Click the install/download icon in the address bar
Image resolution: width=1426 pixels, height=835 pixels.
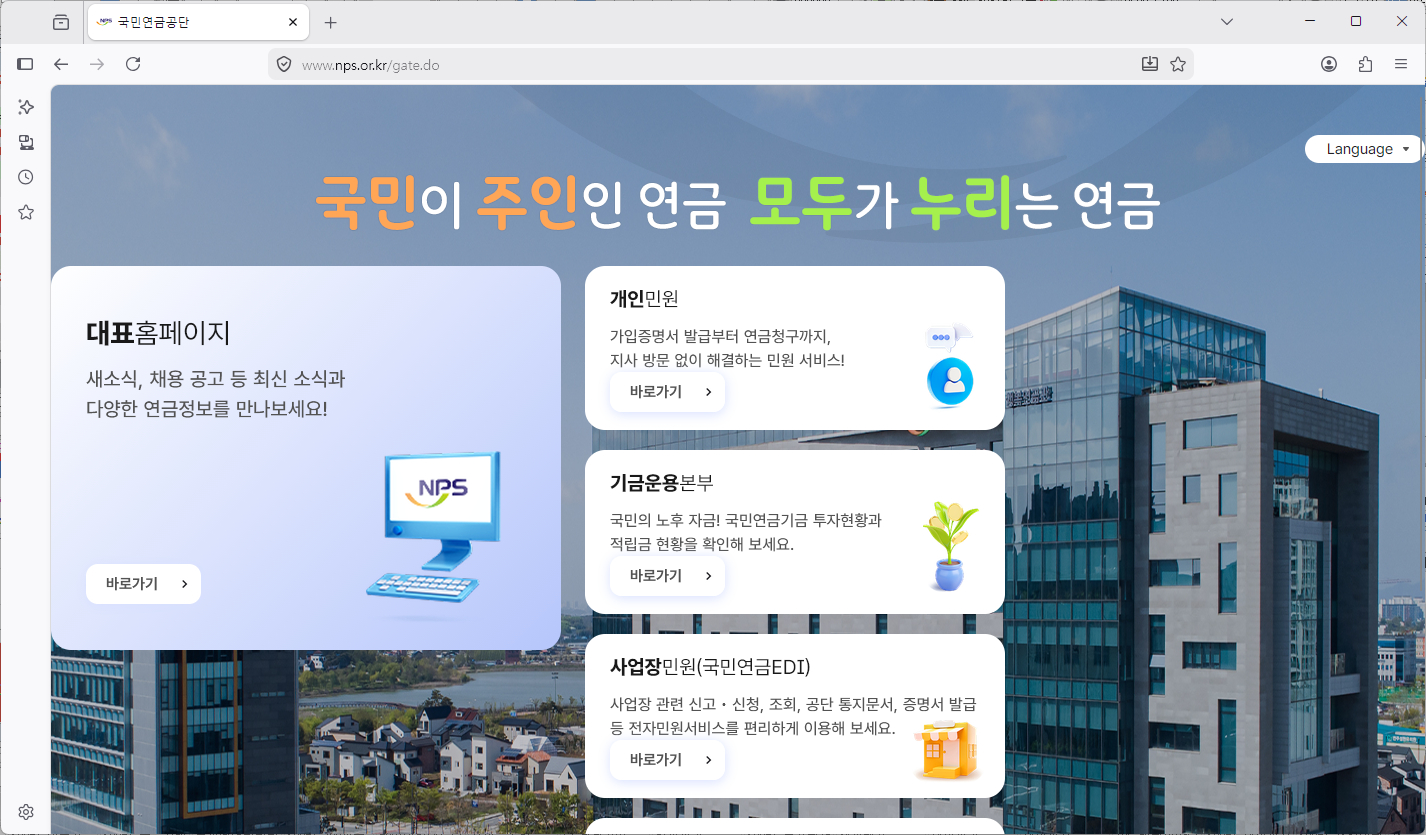point(1150,64)
